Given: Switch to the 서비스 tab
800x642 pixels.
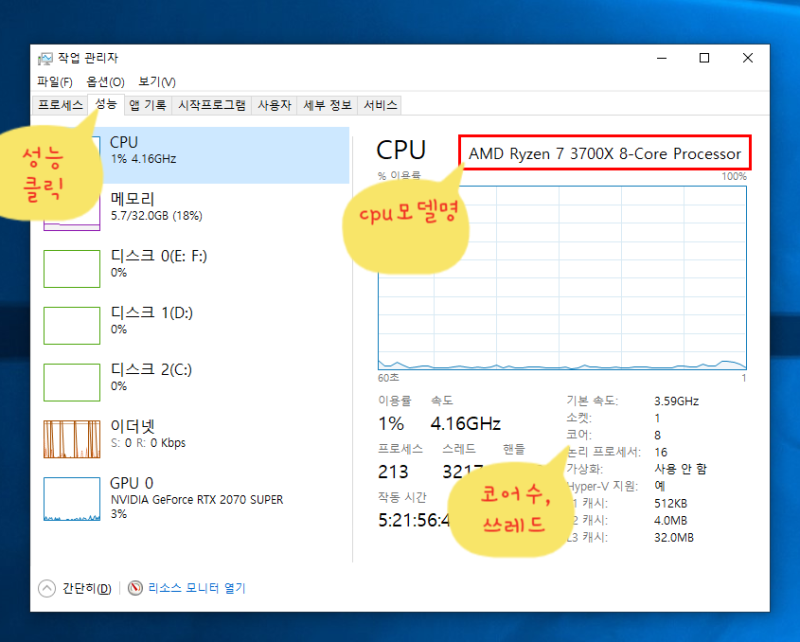Looking at the screenshot, I should [380, 105].
